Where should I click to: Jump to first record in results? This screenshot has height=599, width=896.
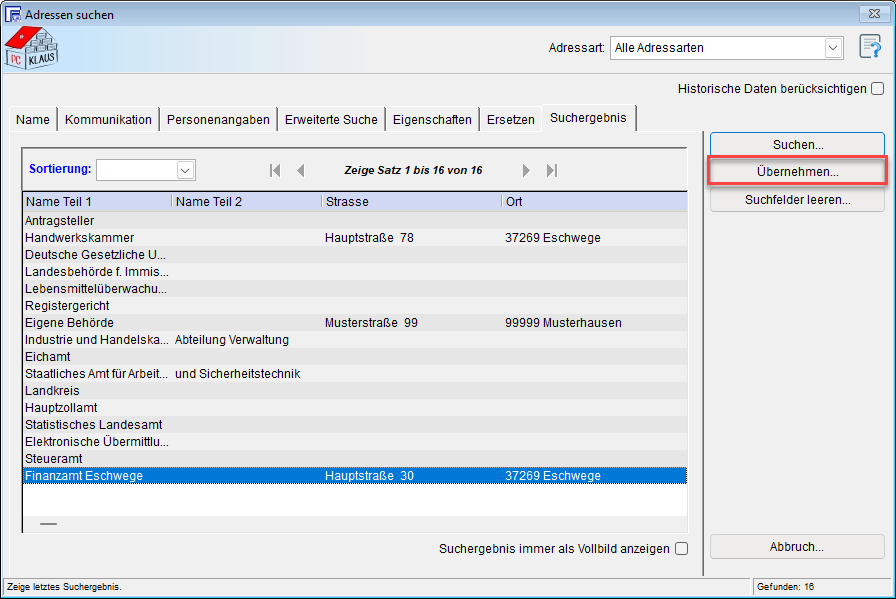coord(275,171)
